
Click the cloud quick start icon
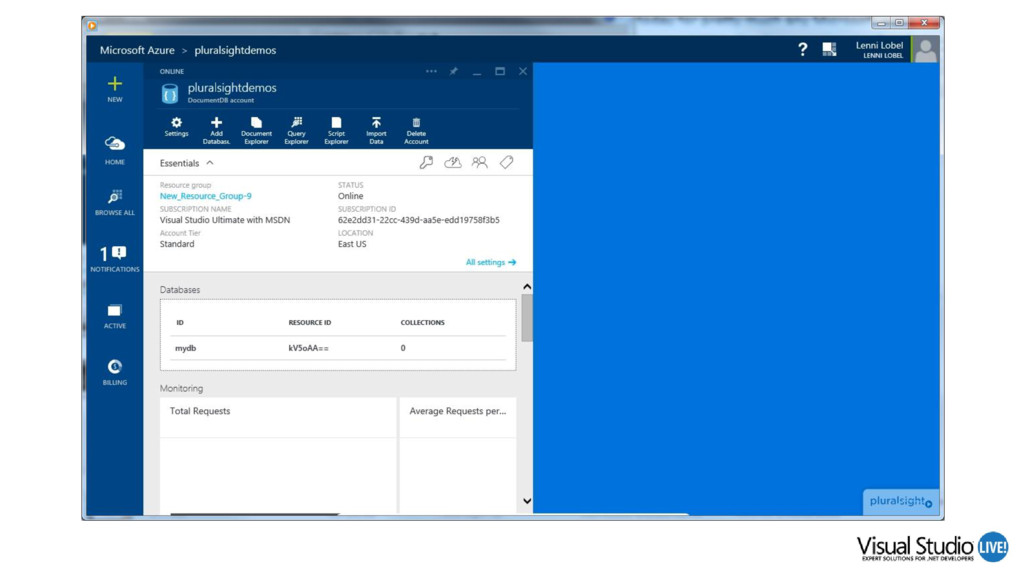pyautogui.click(x=453, y=163)
